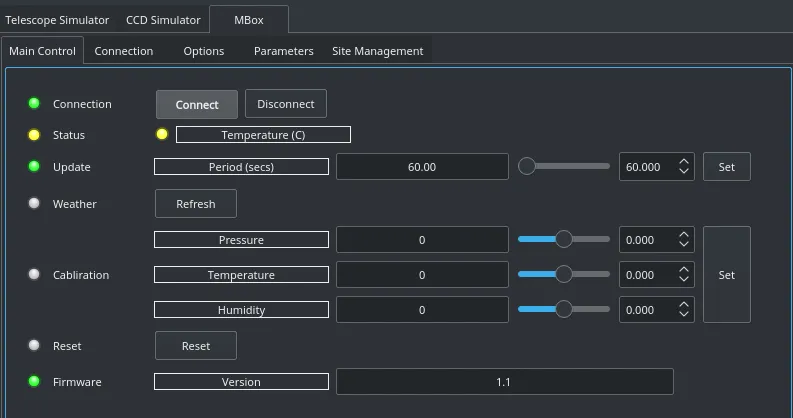Image resolution: width=793 pixels, height=418 pixels.
Task: Decrease the Temperature calibration spinbox value
Action: click(x=684, y=279)
